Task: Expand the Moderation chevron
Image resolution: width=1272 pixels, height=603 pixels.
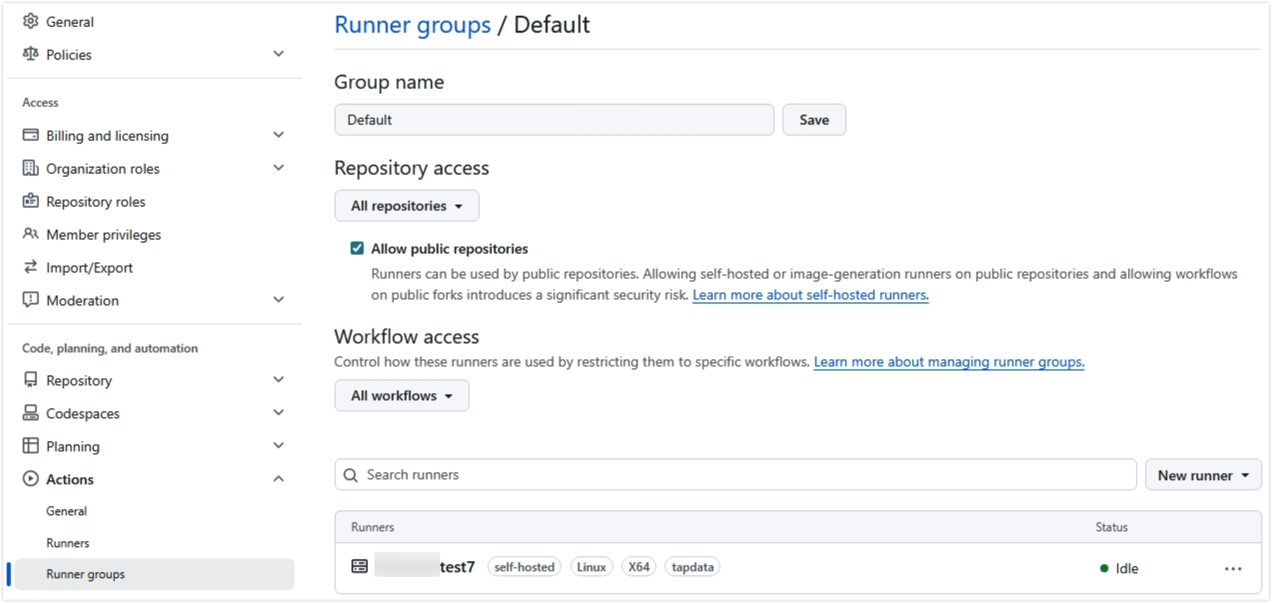Action: coord(279,300)
